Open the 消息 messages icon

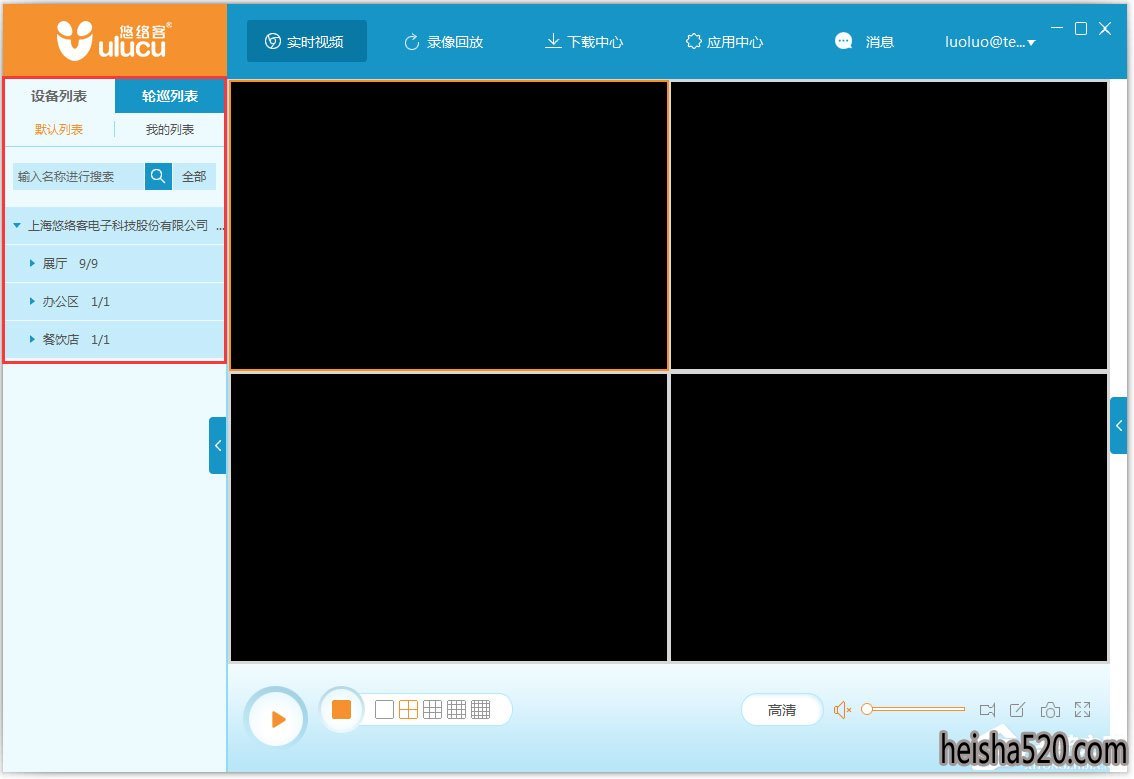844,42
